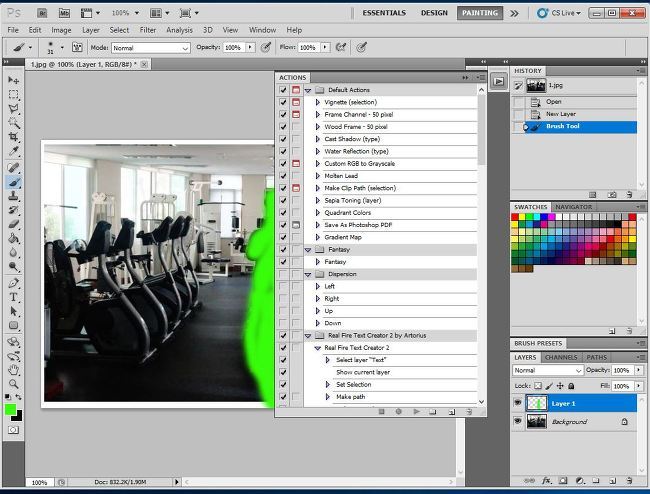Hide Layer 1 with its eye icon
The image size is (650, 494).
pos(517,403)
